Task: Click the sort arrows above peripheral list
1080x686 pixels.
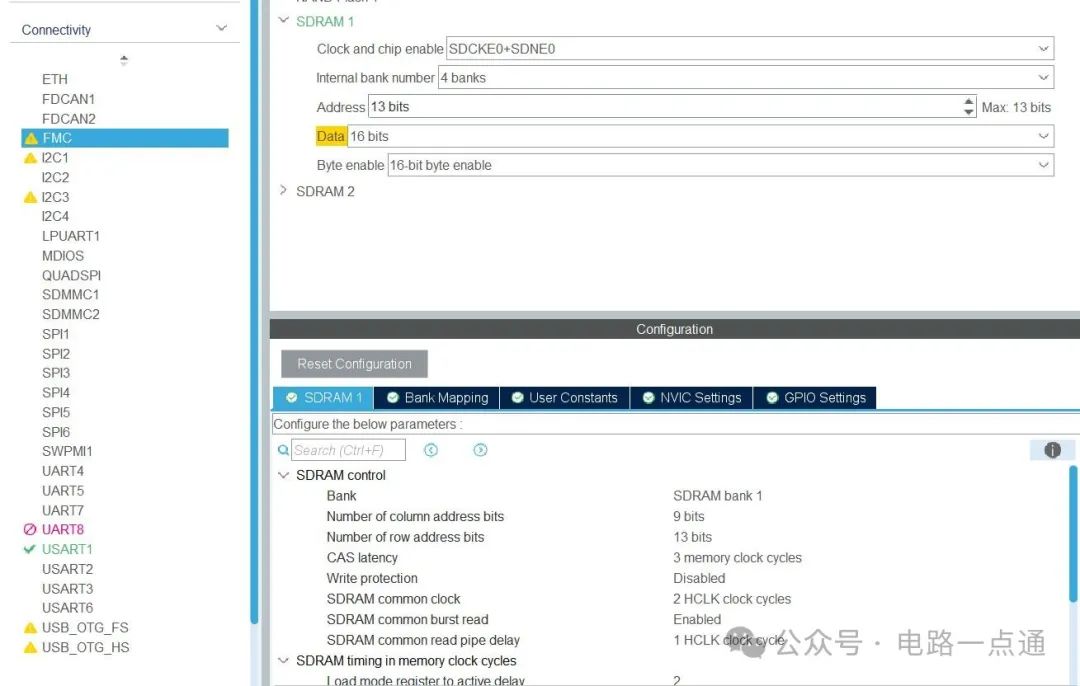Action: (124, 60)
